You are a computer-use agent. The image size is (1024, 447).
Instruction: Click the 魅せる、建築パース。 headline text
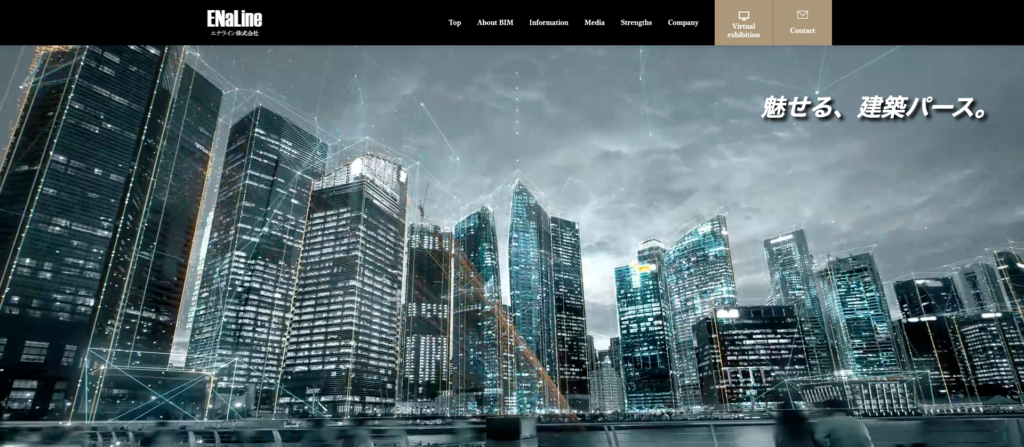[x=874, y=108]
